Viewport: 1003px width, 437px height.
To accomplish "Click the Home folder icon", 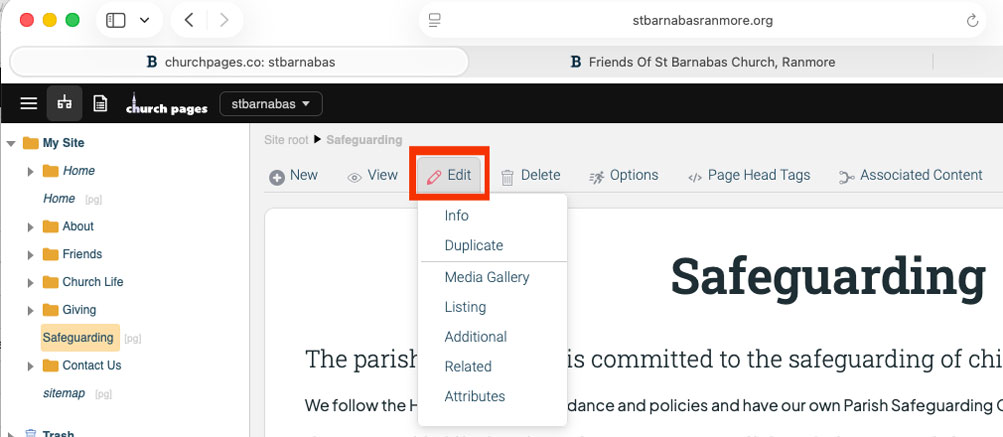I will (51, 171).
